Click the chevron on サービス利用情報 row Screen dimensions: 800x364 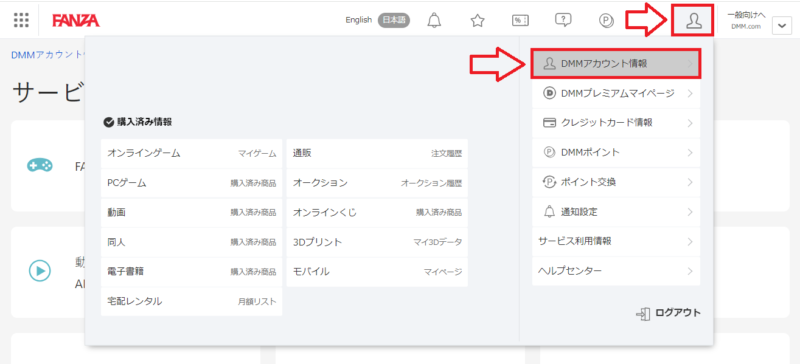(690, 241)
